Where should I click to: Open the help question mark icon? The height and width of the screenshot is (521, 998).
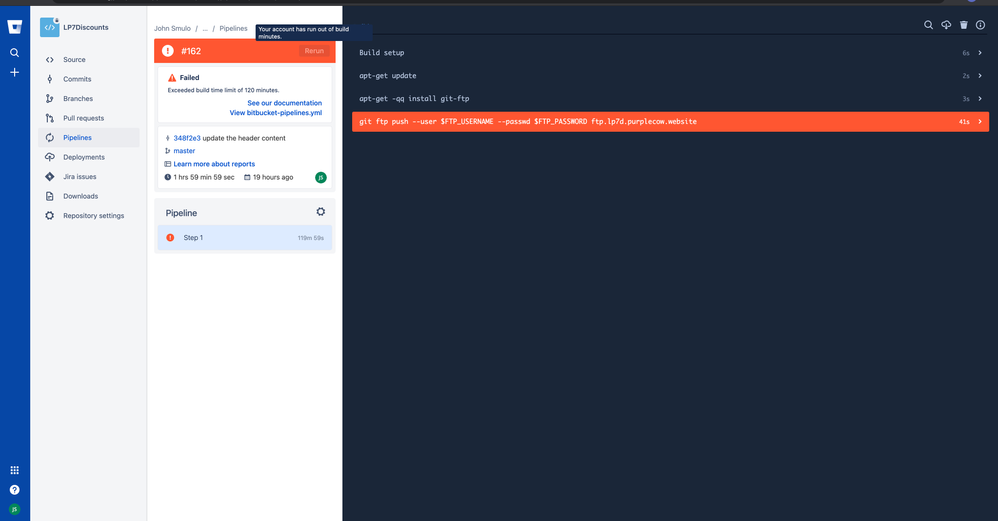click(15, 490)
